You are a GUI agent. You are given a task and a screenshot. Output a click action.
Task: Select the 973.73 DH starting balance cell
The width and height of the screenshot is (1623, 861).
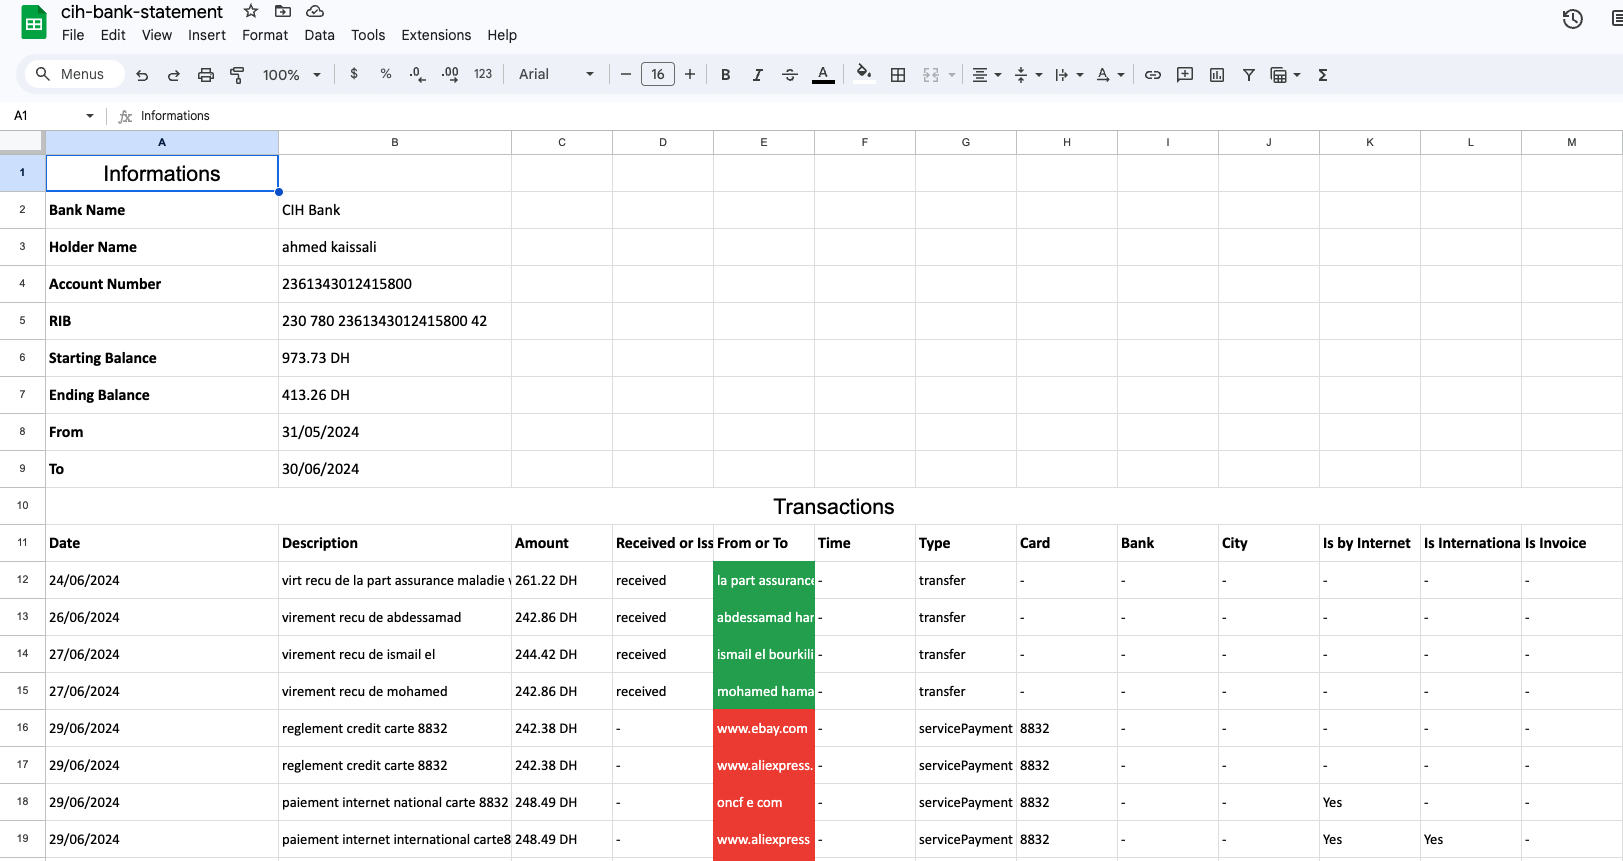click(395, 358)
